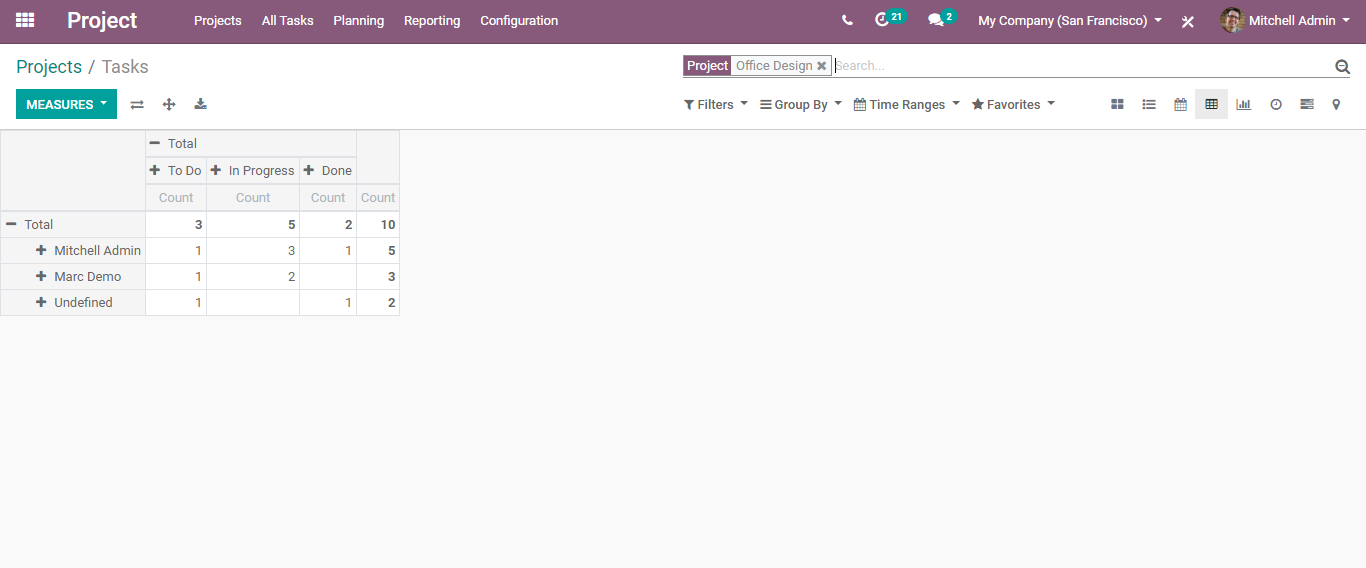Switch to Graph view

[1243, 104]
